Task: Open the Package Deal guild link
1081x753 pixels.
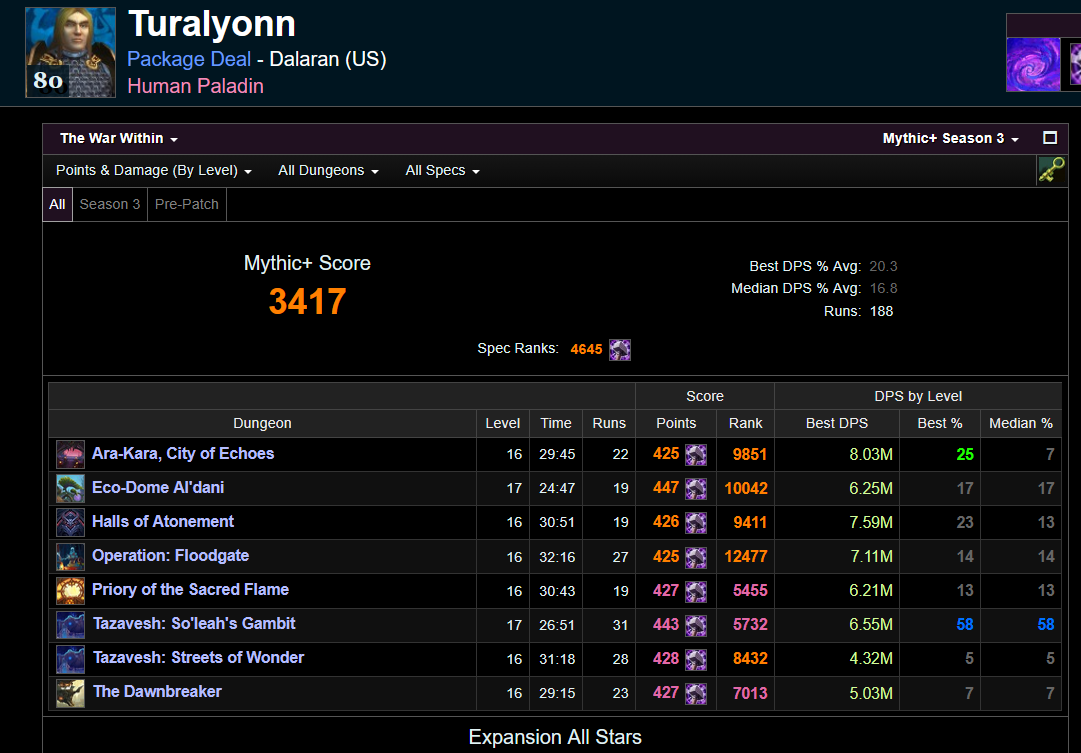Action: click(x=189, y=59)
